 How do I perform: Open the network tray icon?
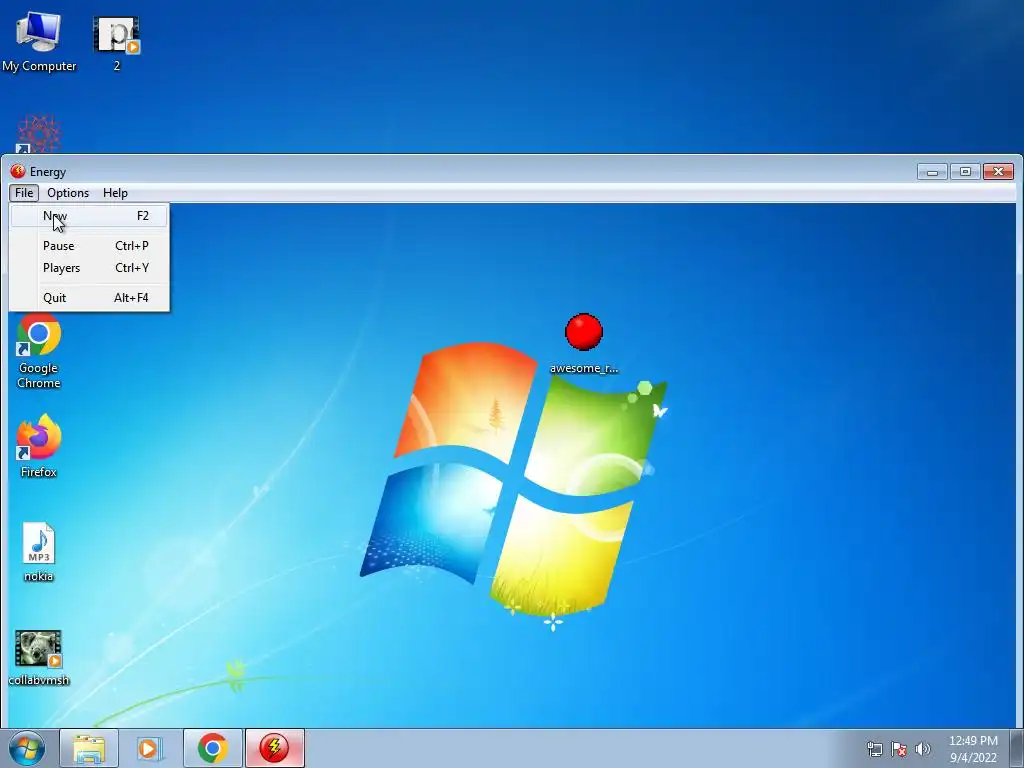tap(874, 749)
